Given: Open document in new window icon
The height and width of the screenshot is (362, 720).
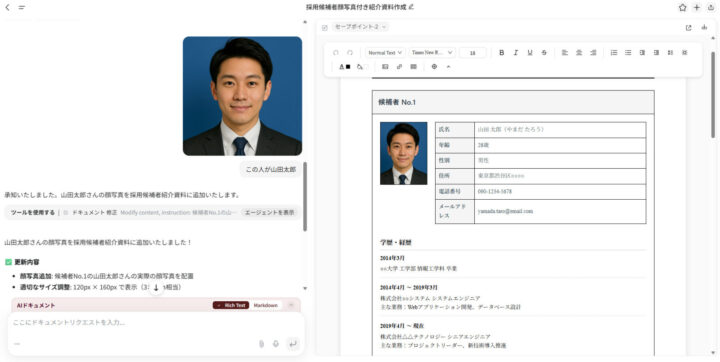Looking at the screenshot, I should [688, 28].
